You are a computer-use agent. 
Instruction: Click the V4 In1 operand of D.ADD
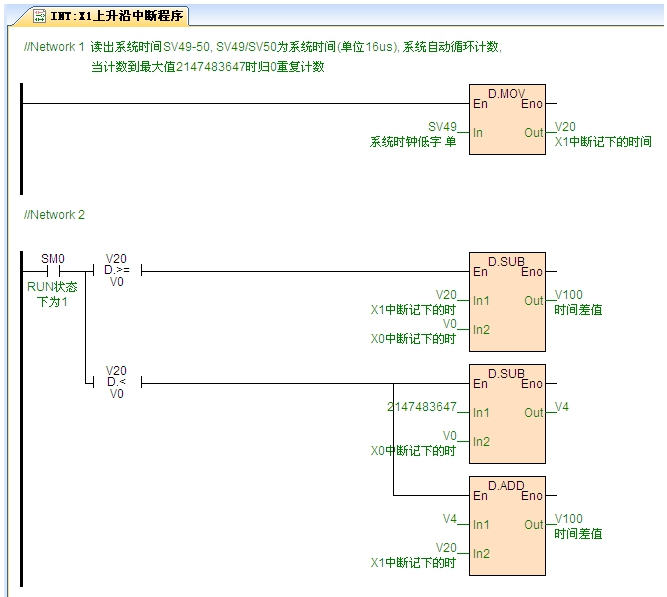[x=449, y=519]
